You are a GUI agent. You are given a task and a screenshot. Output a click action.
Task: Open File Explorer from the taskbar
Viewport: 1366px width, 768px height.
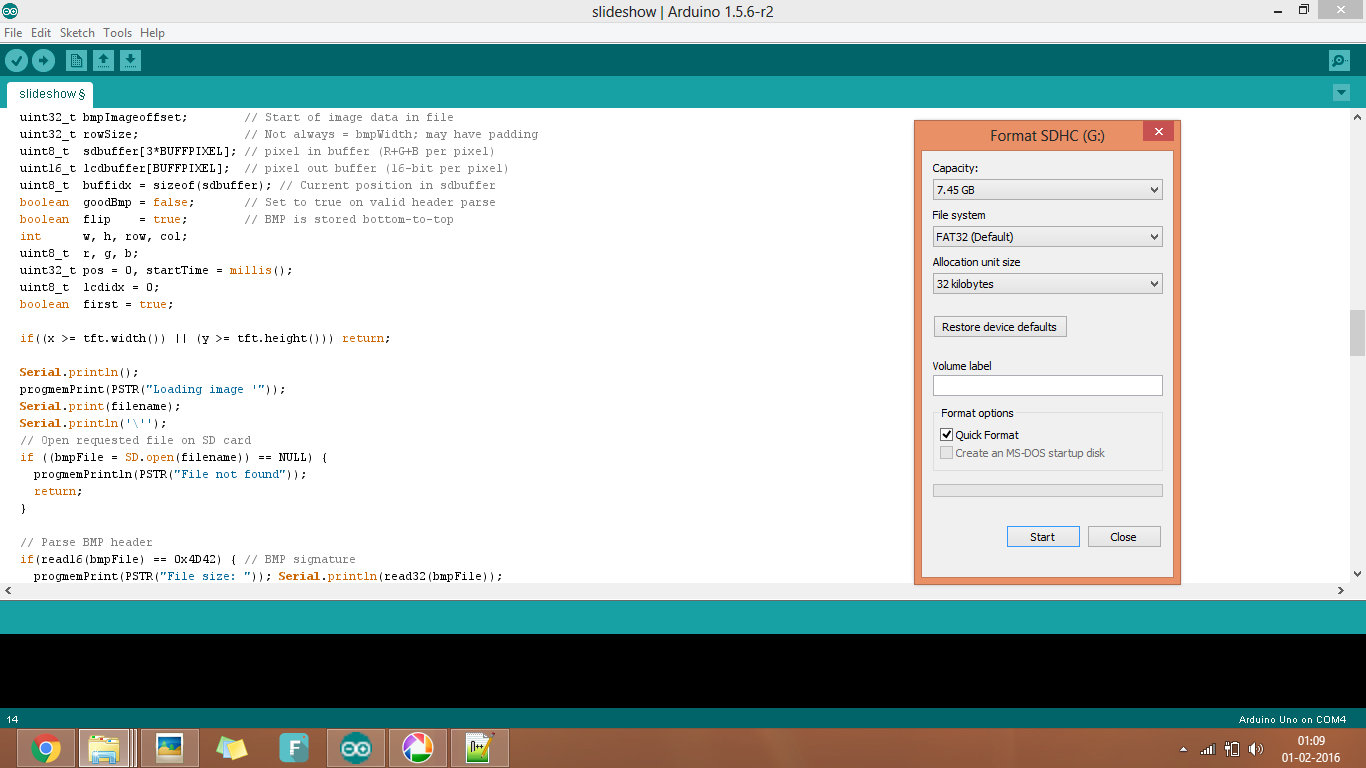point(104,748)
